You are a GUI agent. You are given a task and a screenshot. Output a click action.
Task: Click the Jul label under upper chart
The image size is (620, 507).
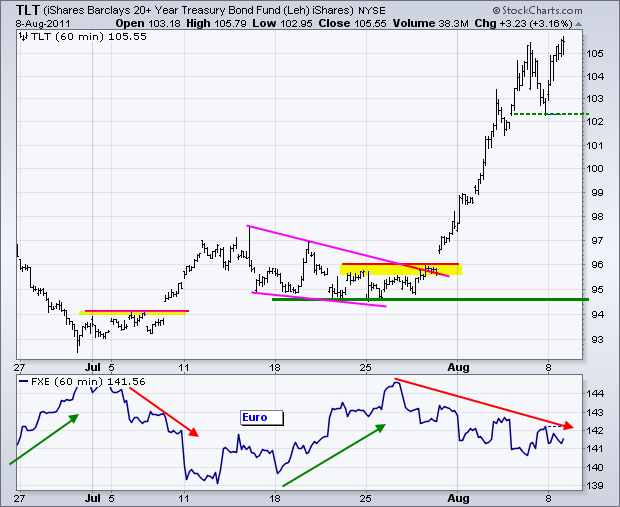93,367
